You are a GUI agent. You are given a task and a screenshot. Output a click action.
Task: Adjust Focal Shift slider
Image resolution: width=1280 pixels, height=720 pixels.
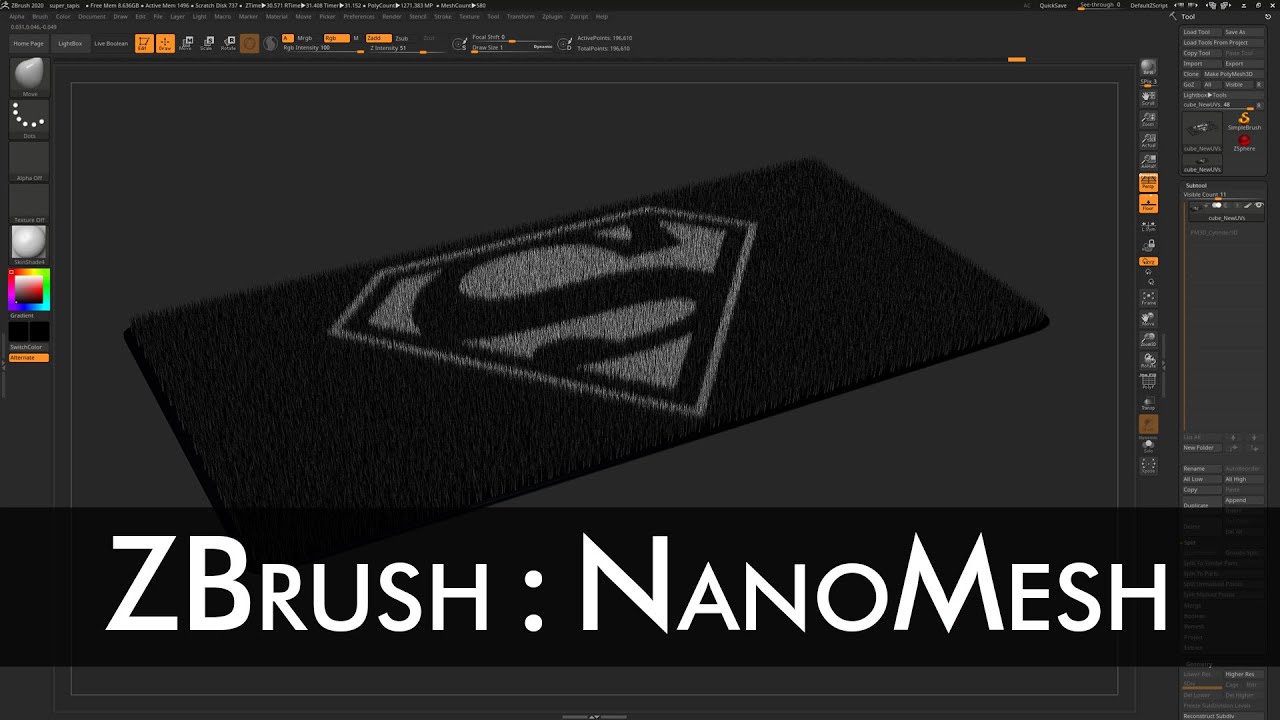point(512,37)
